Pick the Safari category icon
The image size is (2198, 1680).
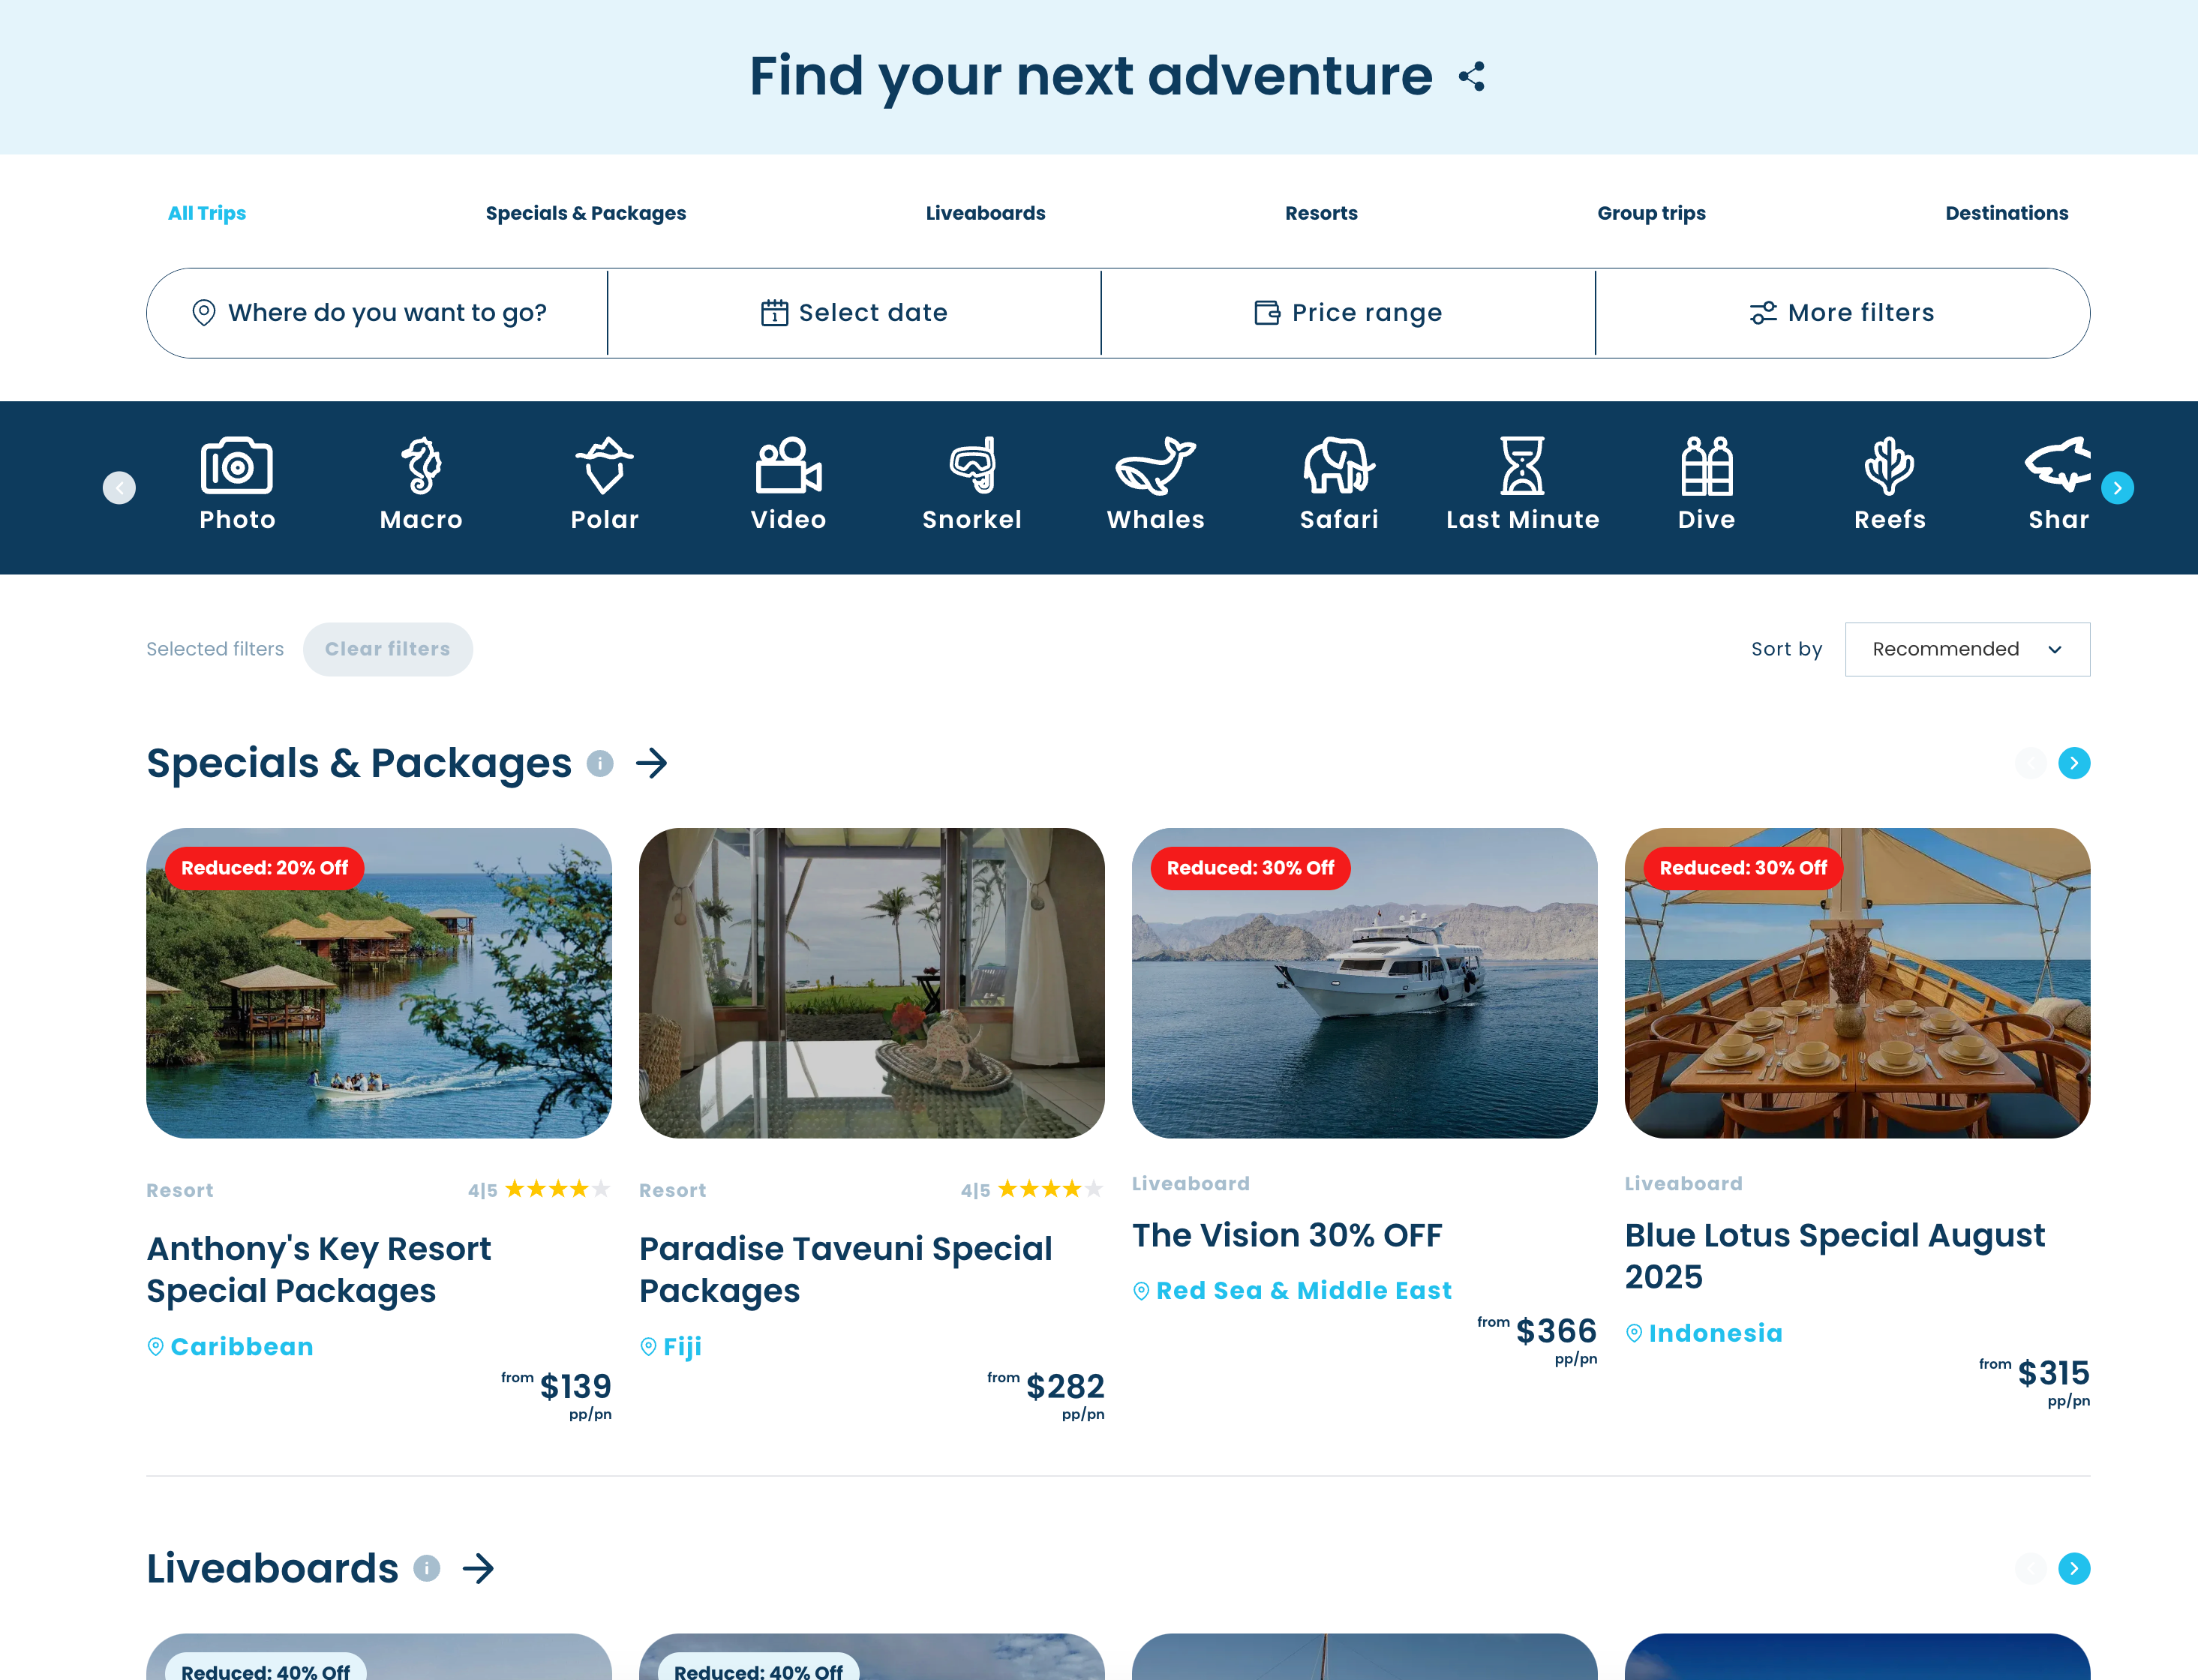(1339, 466)
